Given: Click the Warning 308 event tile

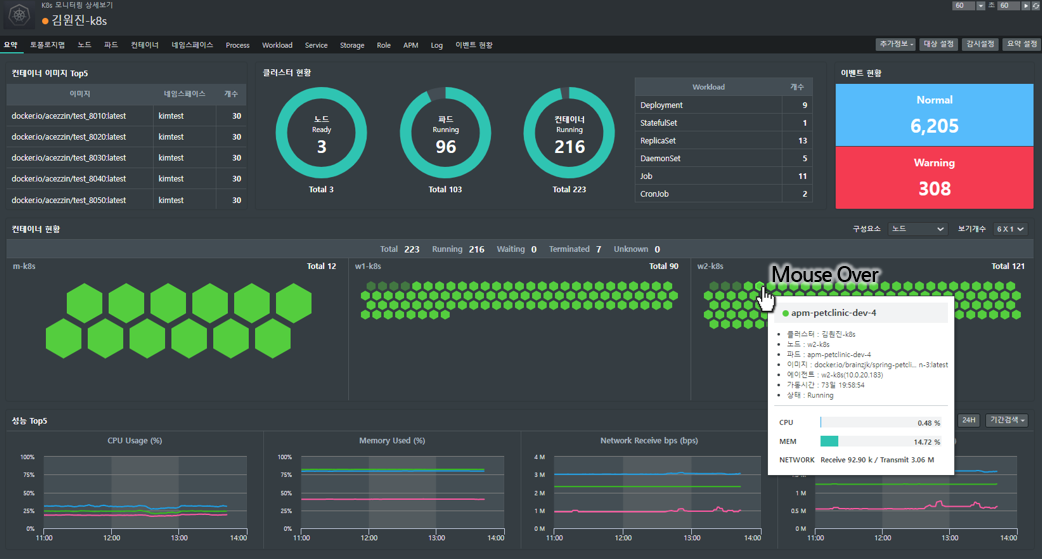Looking at the screenshot, I should coord(934,177).
